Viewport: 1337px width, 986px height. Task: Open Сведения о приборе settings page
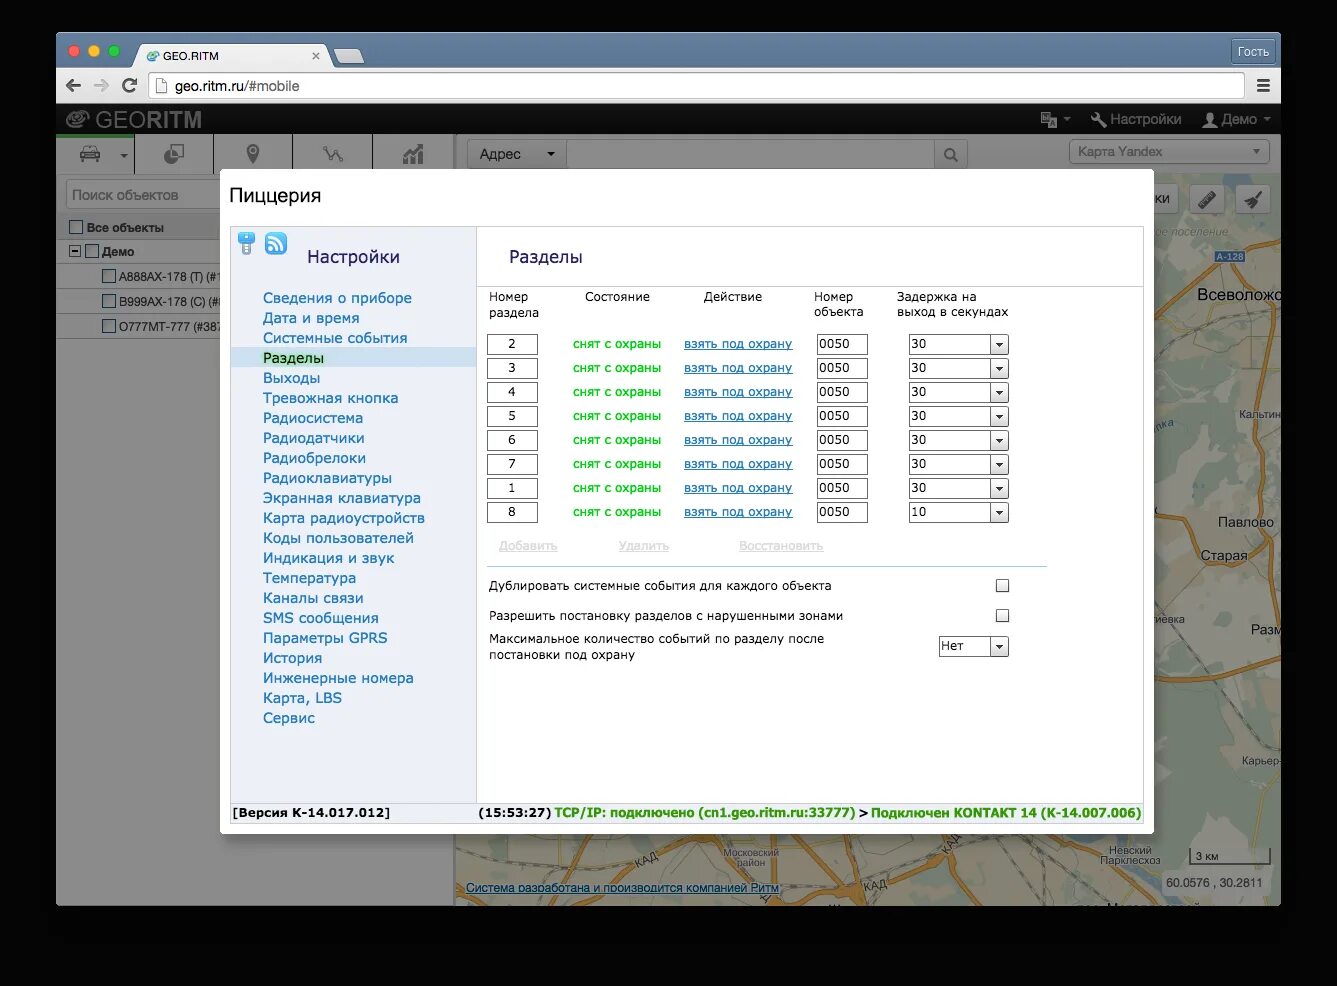pos(337,298)
